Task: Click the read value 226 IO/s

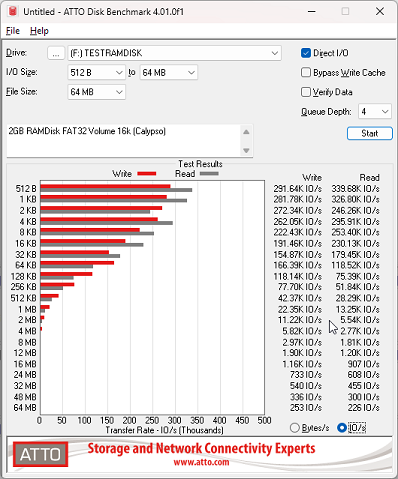Action: 363,407
